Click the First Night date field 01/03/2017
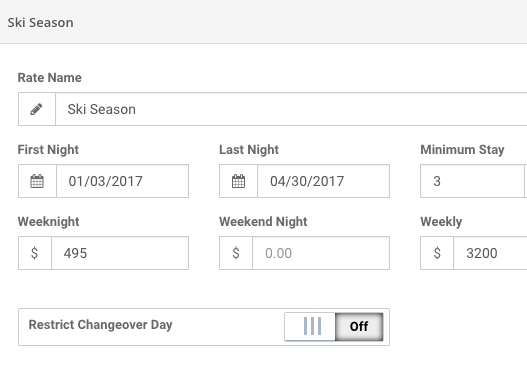Image resolution: width=527 pixels, height=373 pixels. click(122, 181)
